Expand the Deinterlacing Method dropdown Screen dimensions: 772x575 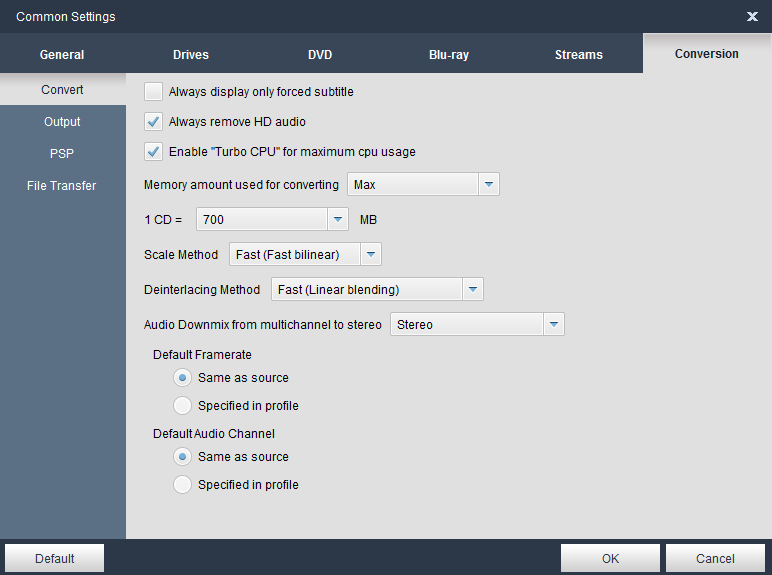(x=472, y=290)
